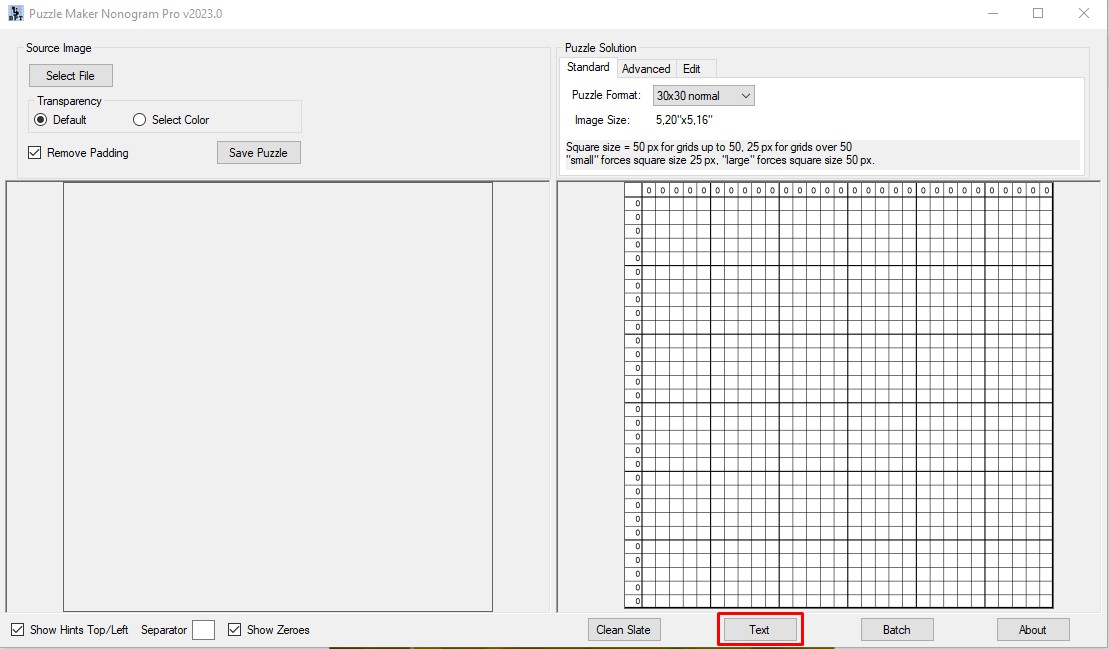
Task: Switch to the Standard tab
Action: (x=588, y=68)
